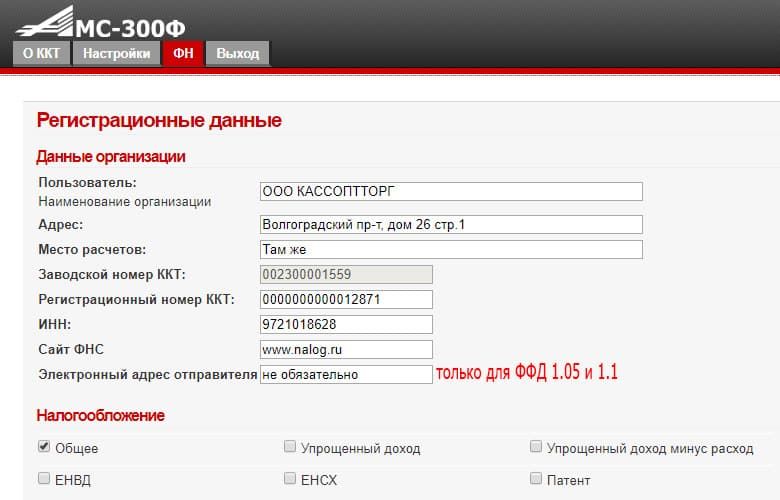Click the Пользователь: label
The width and height of the screenshot is (780, 500).
88,183
